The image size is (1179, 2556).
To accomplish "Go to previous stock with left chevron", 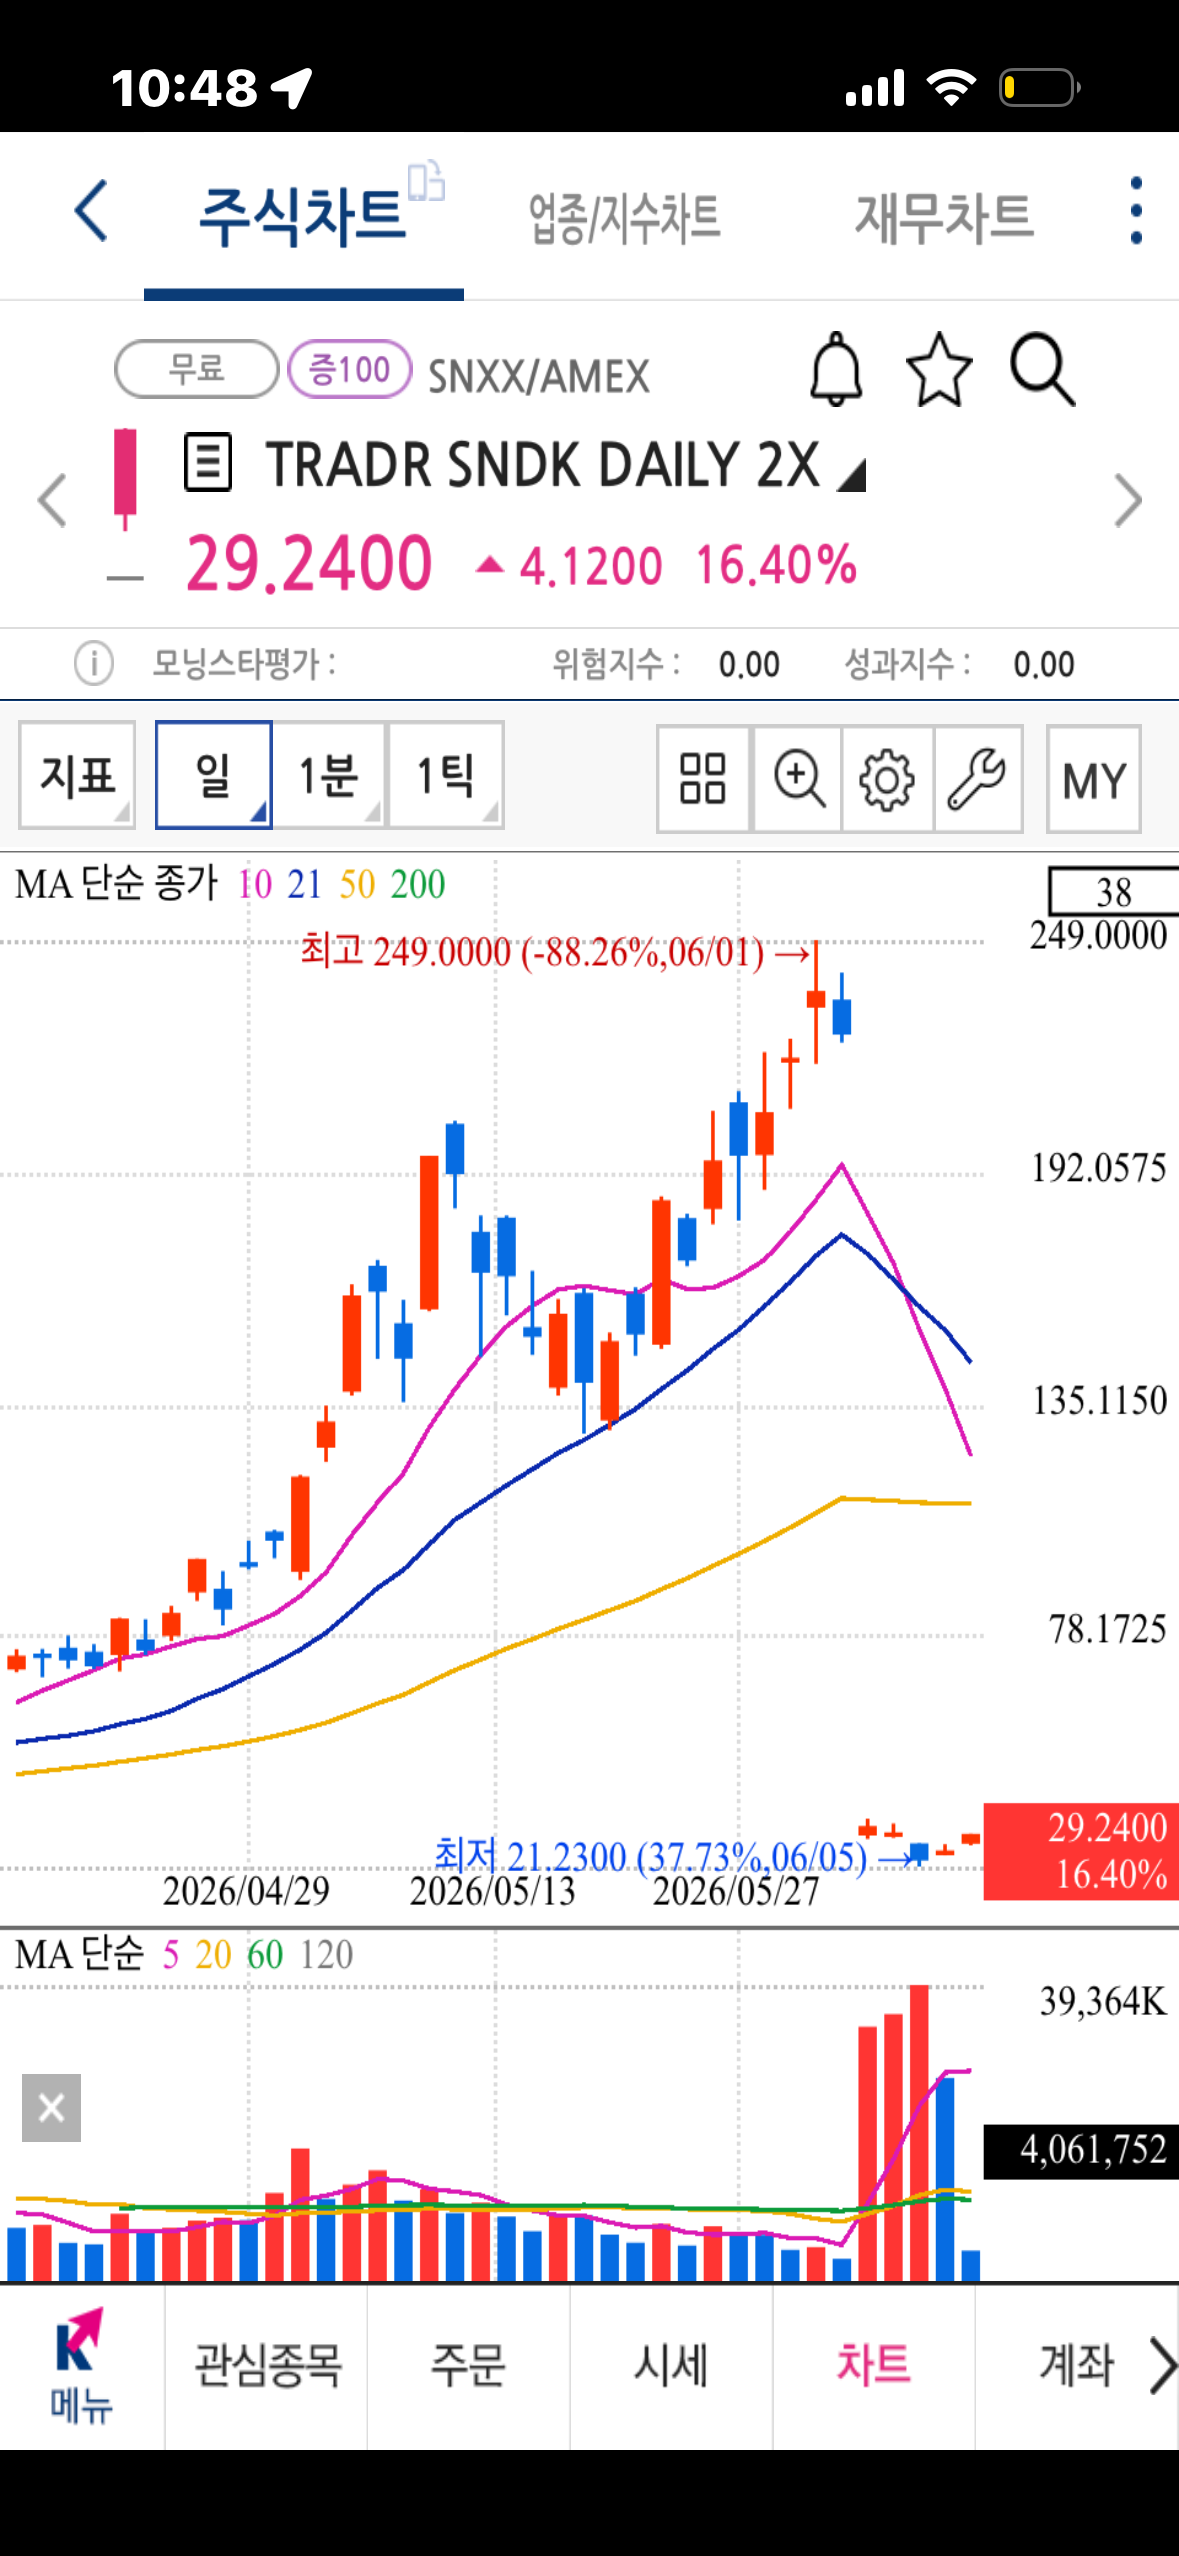I will coord(52,500).
